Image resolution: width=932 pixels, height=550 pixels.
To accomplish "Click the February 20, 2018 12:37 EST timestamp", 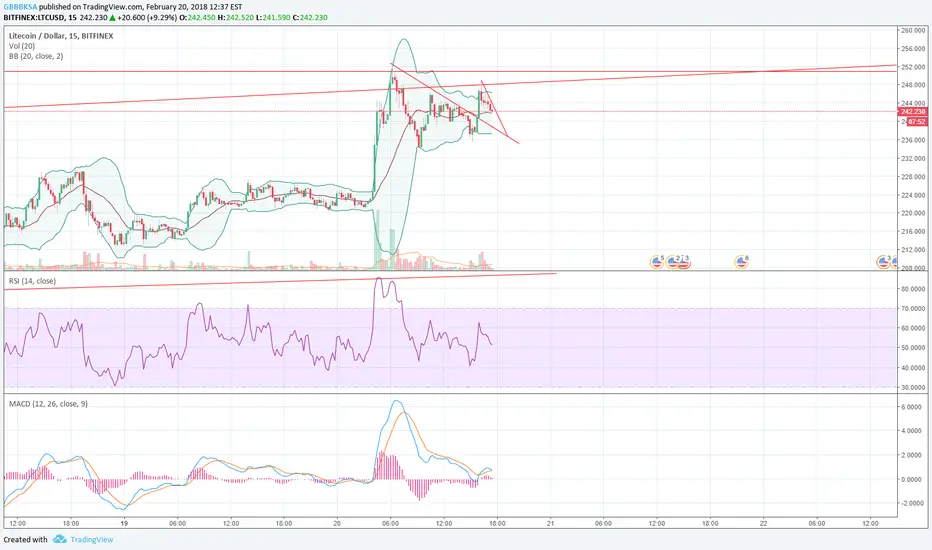I will pos(194,7).
